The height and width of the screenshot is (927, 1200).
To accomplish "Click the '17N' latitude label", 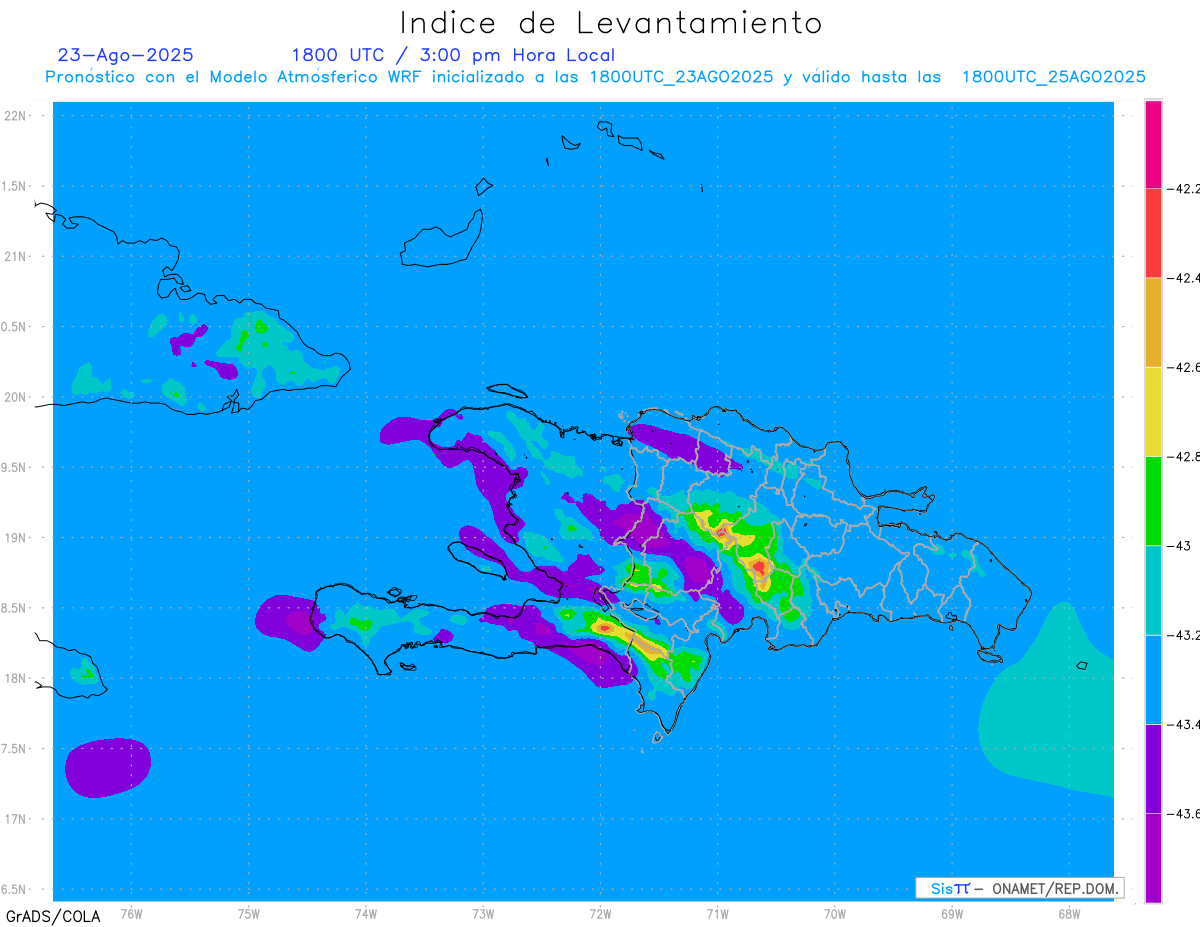I will 17,819.
